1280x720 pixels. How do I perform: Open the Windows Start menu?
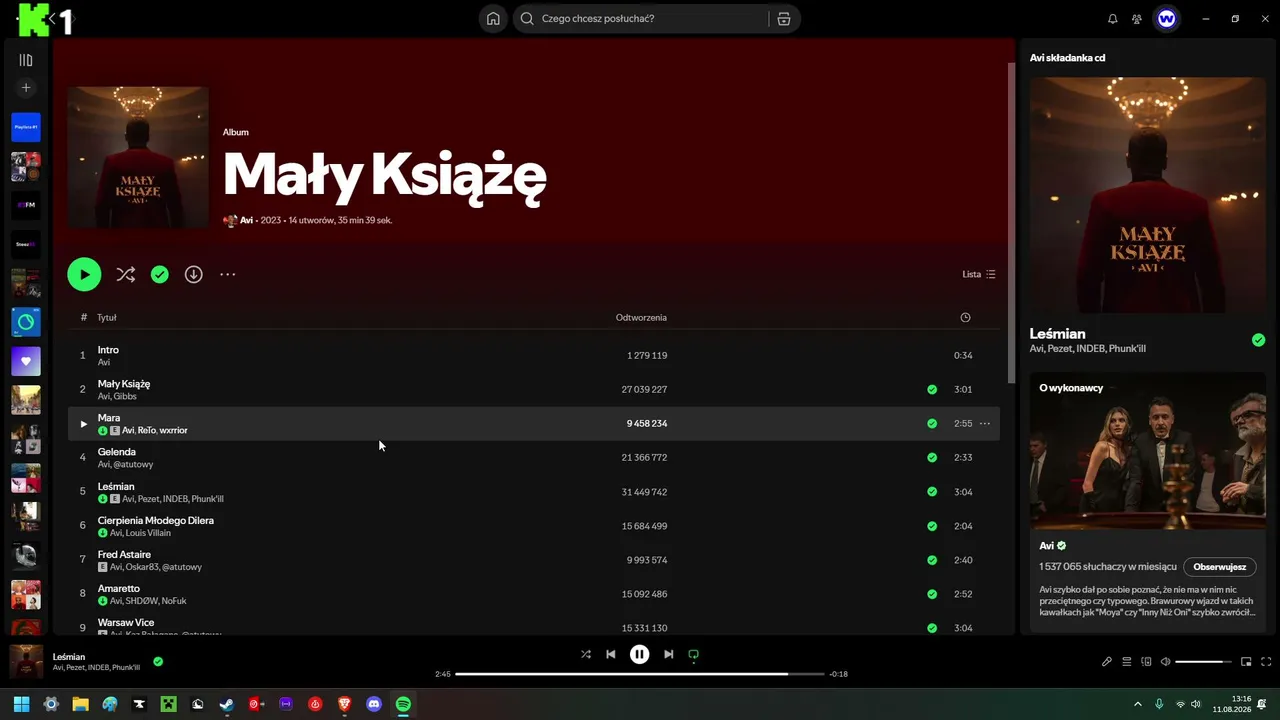pyautogui.click(x=21, y=704)
